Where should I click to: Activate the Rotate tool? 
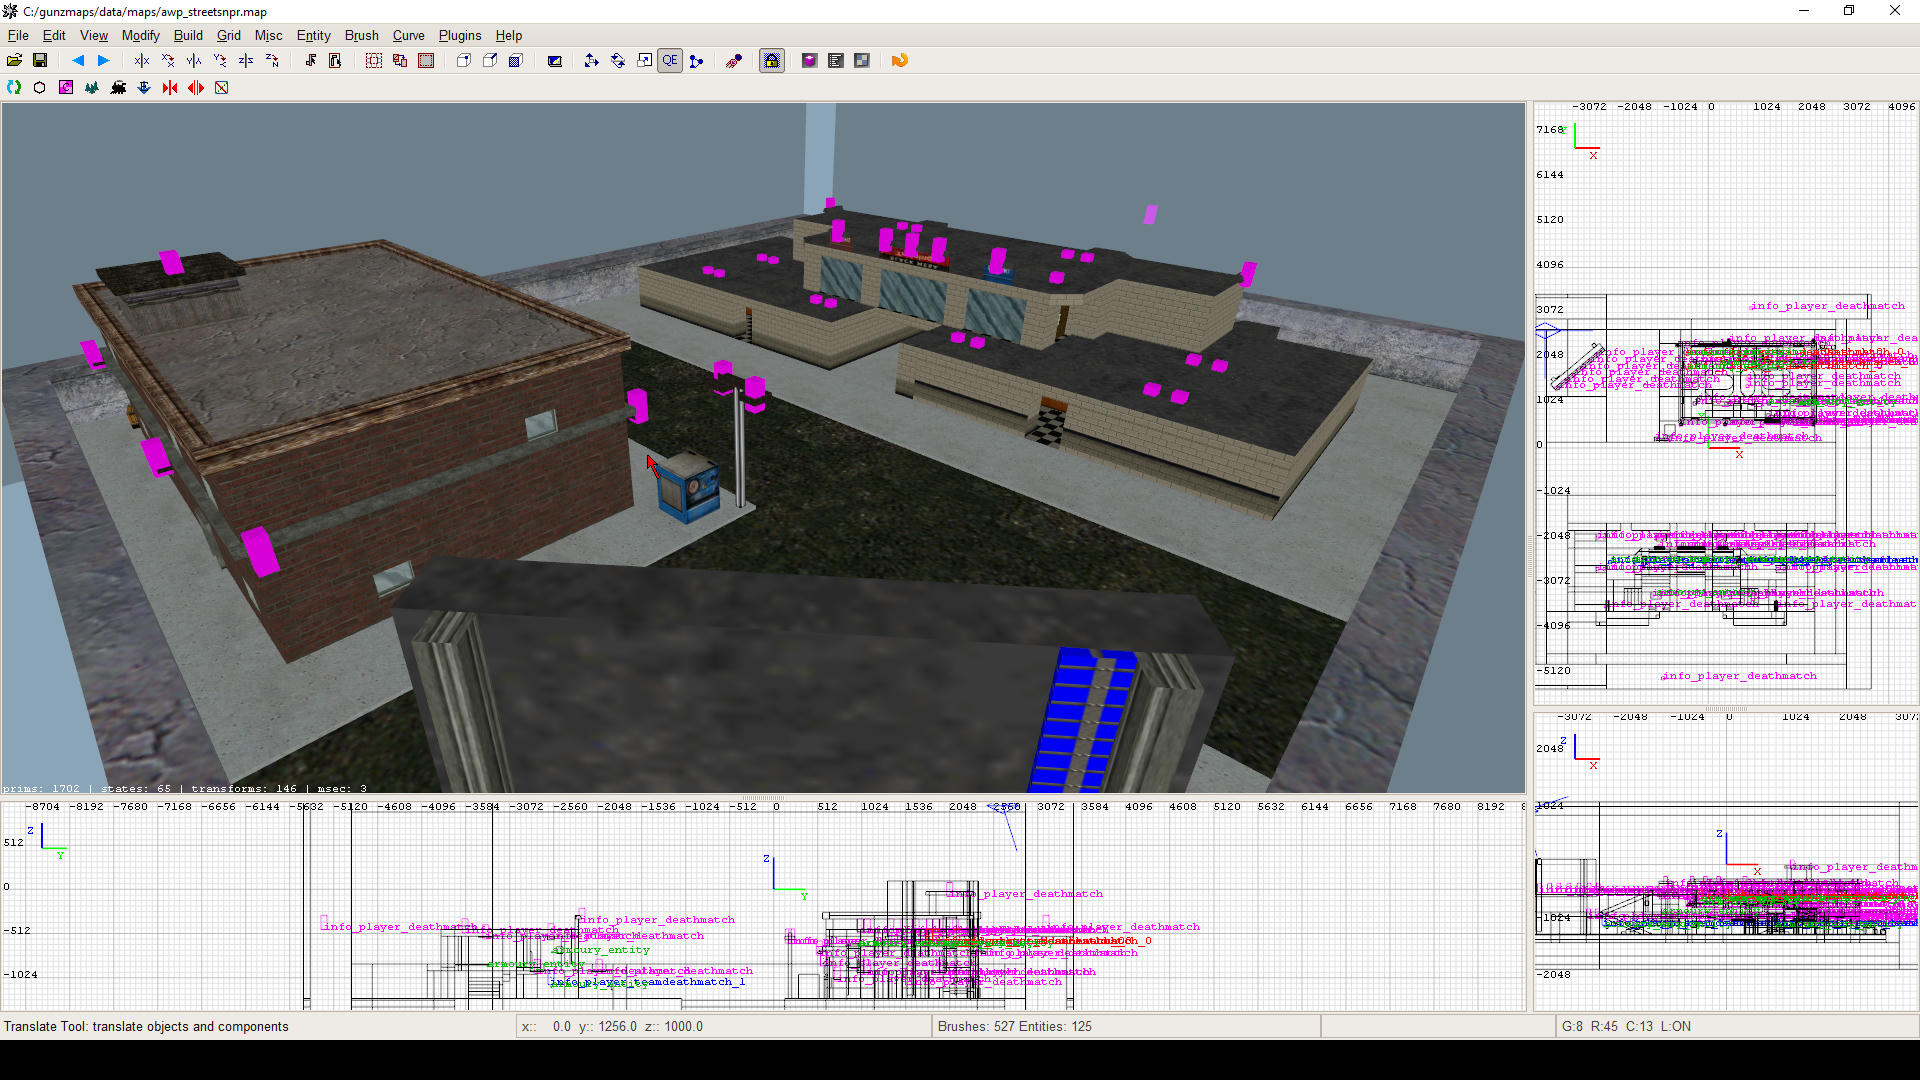point(617,60)
